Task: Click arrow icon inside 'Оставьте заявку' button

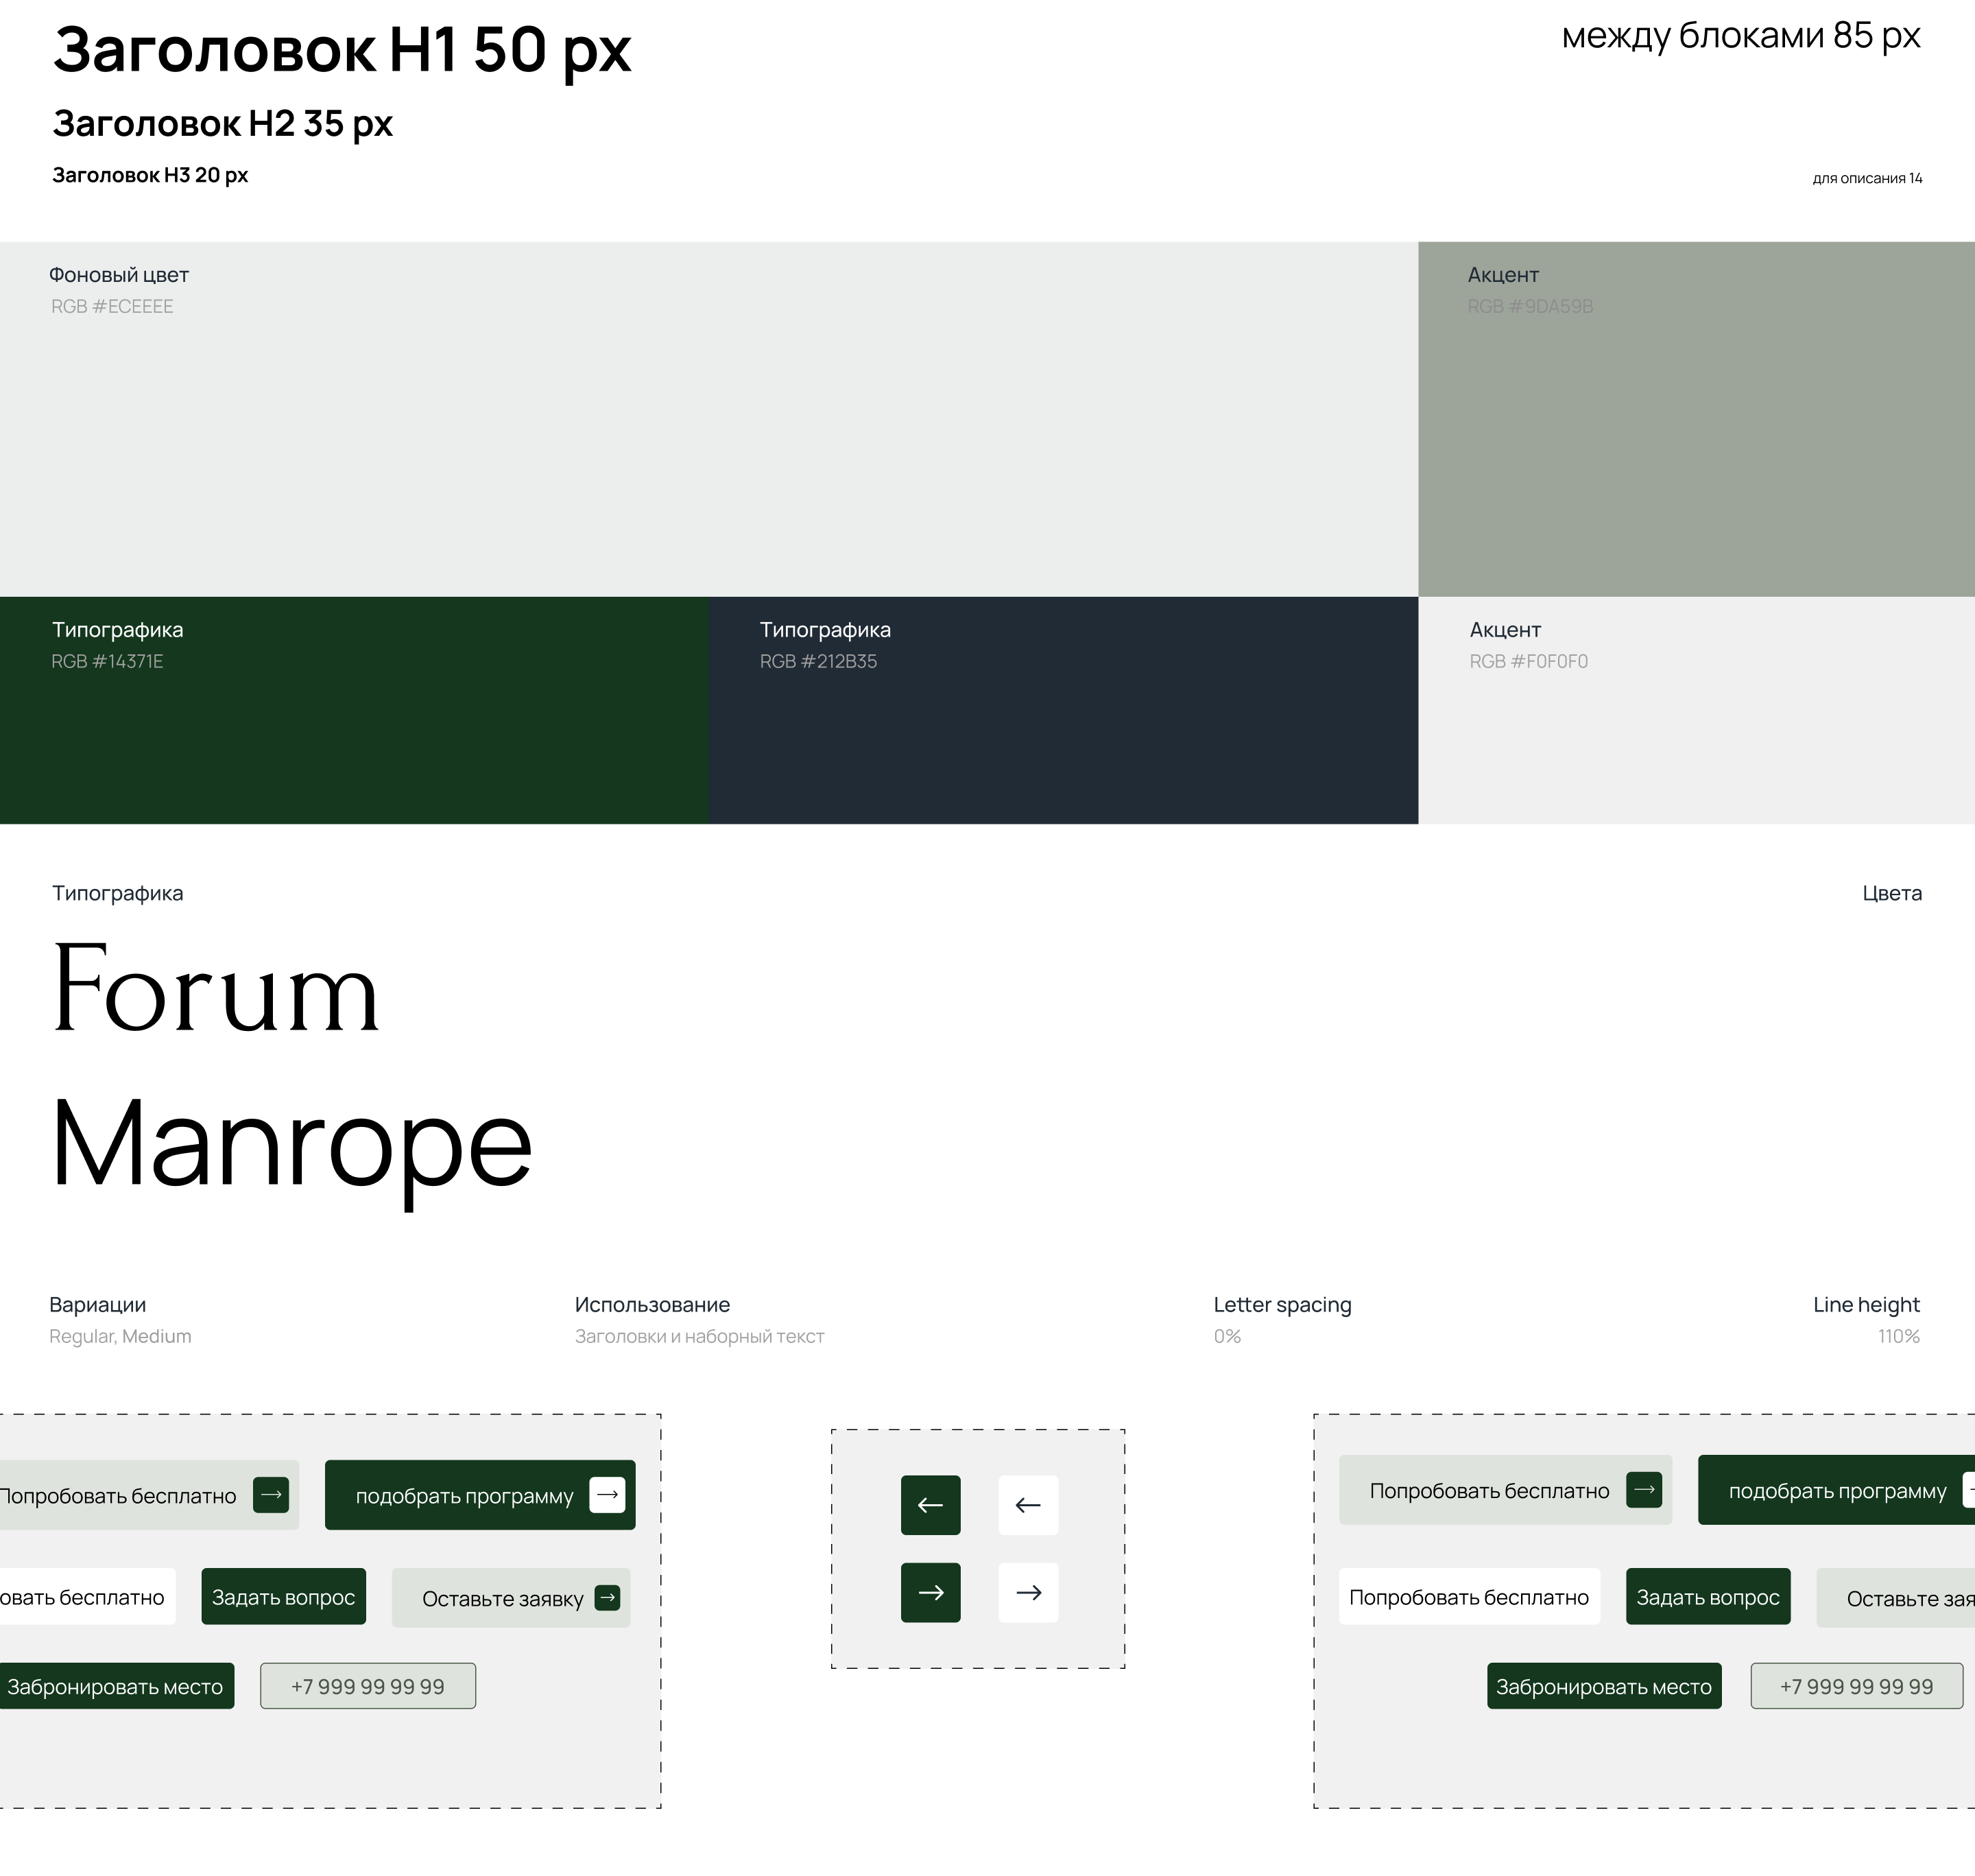Action: [x=607, y=1598]
